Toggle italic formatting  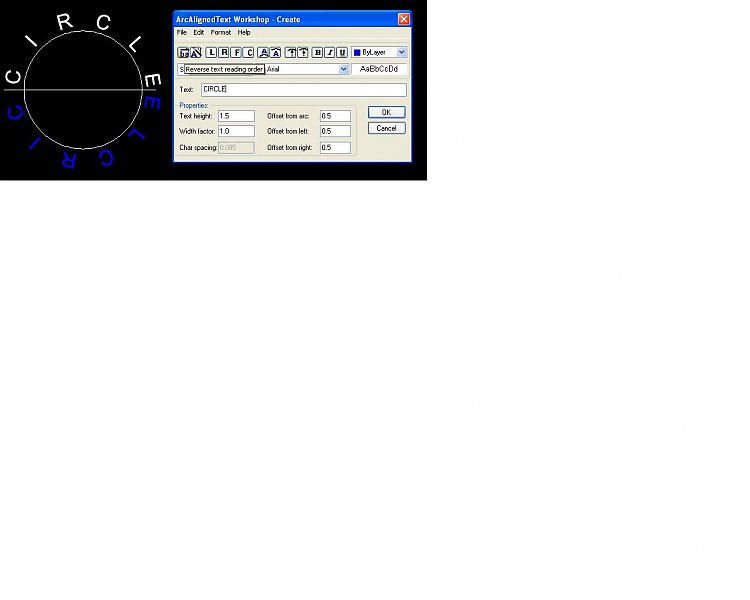click(x=330, y=52)
